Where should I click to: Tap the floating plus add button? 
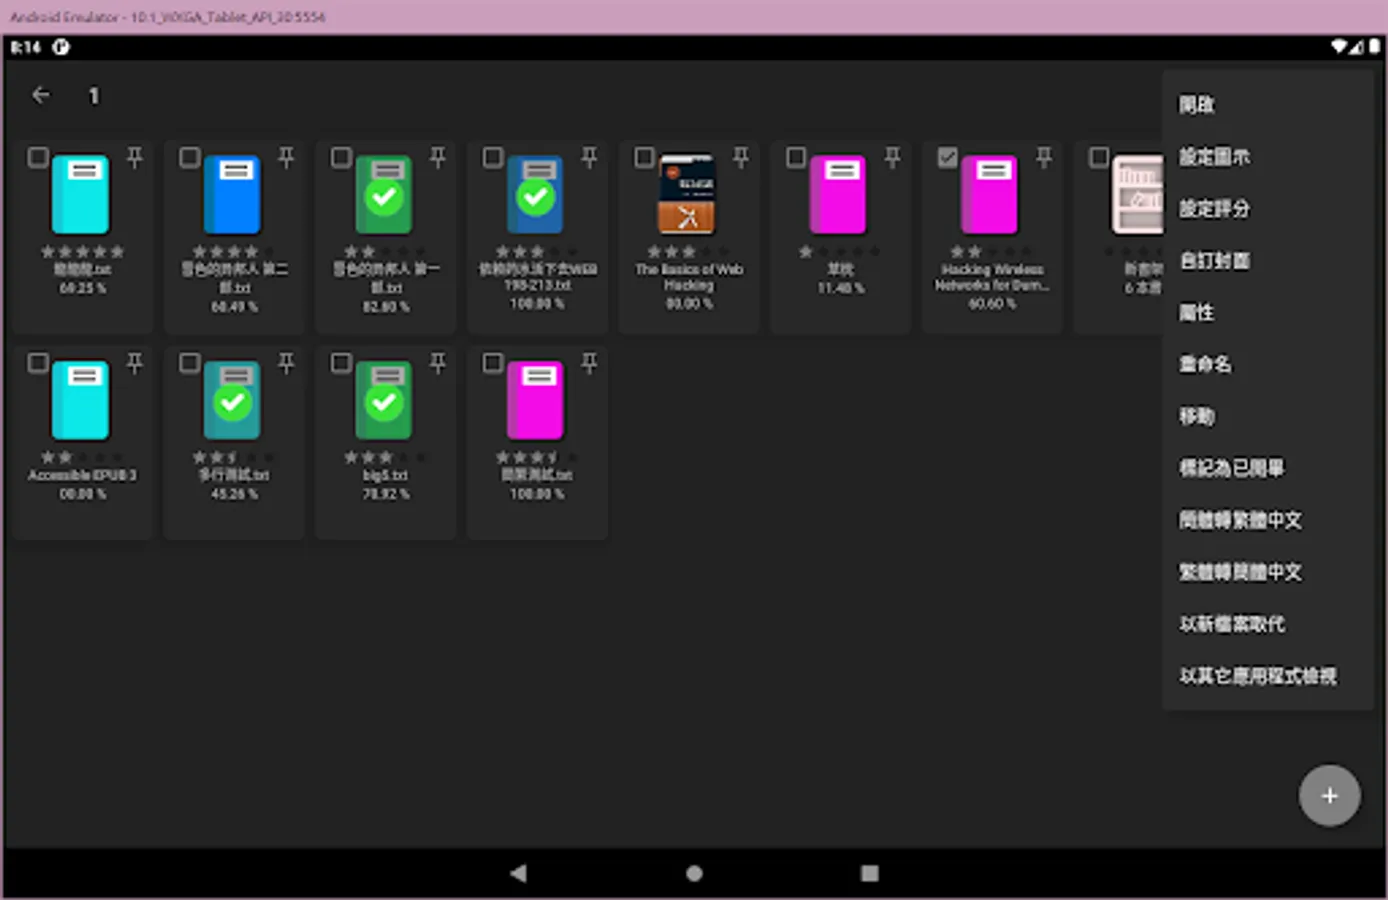[1329, 796]
